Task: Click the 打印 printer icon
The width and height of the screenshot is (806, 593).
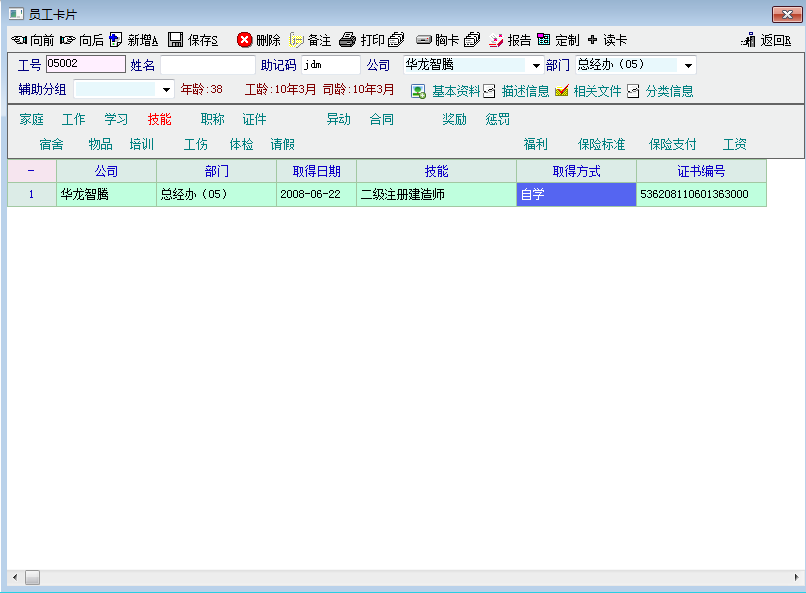Action: pyautogui.click(x=347, y=40)
